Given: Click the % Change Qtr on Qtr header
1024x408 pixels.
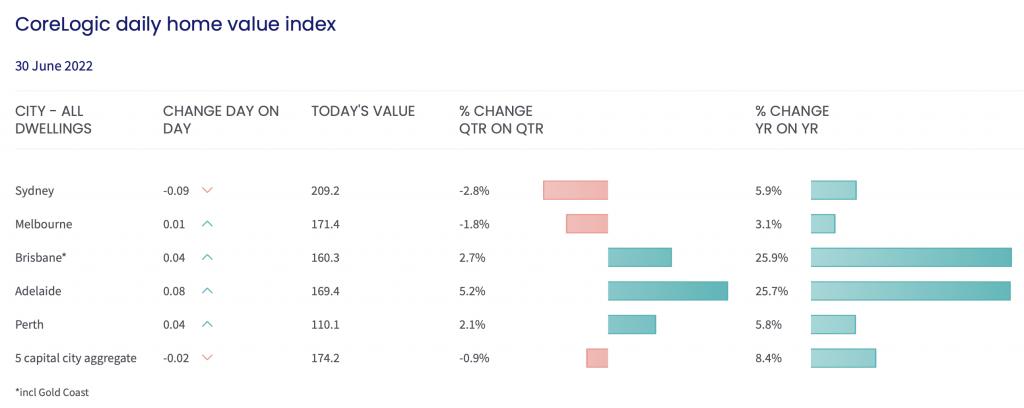Looking at the screenshot, I should pos(501,119).
